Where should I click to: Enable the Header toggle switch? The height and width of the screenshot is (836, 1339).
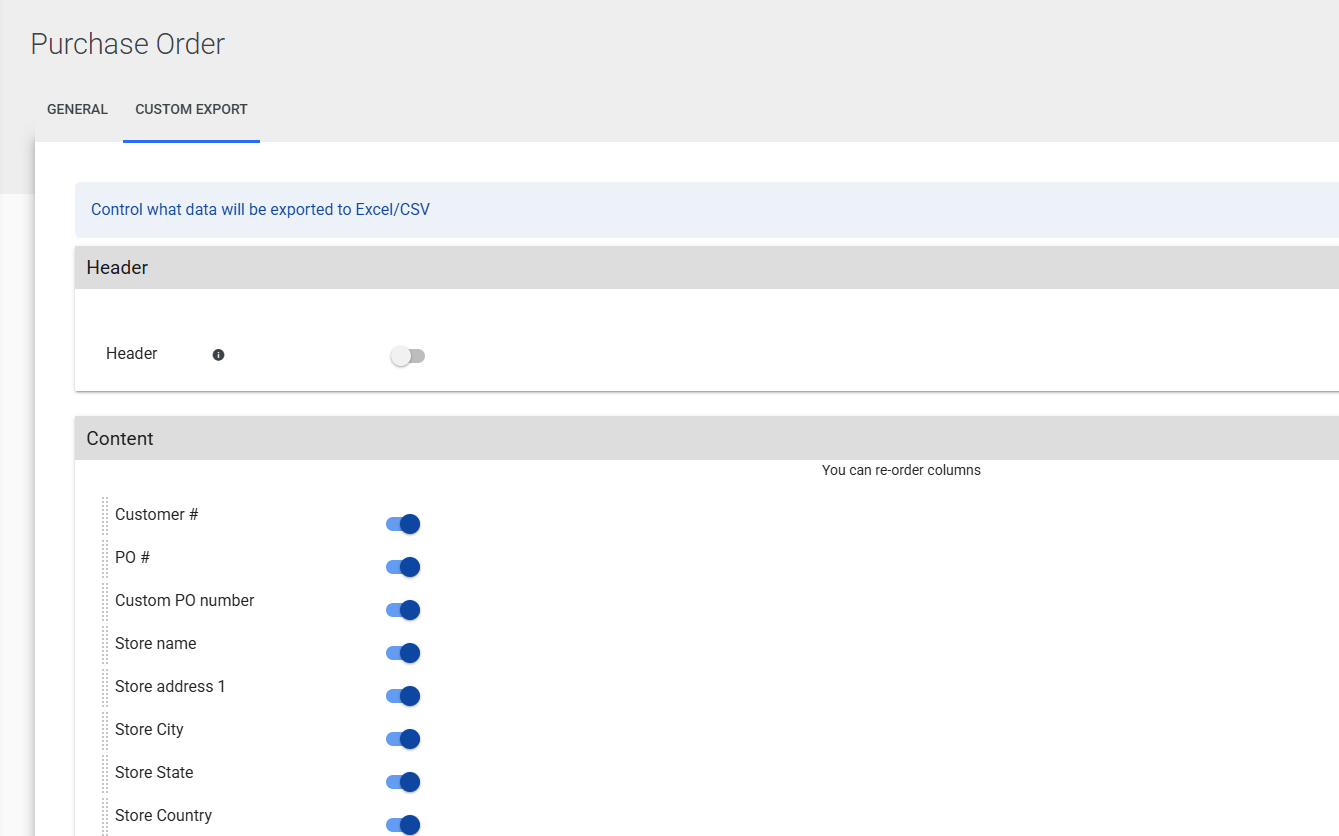click(407, 356)
